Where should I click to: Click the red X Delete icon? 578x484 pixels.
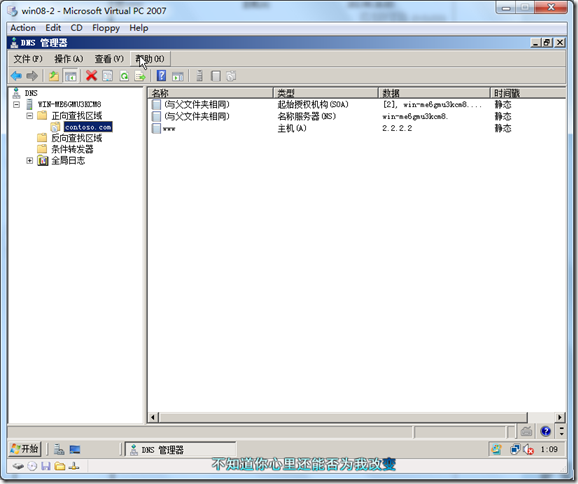(91, 76)
